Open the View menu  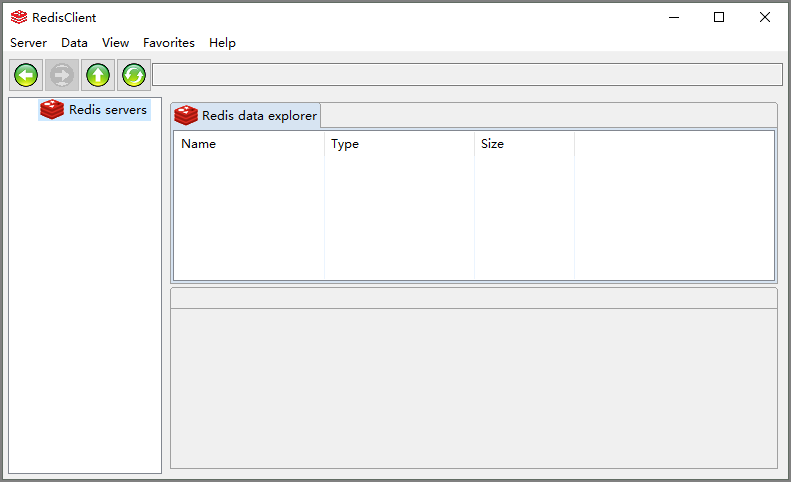click(x=115, y=43)
